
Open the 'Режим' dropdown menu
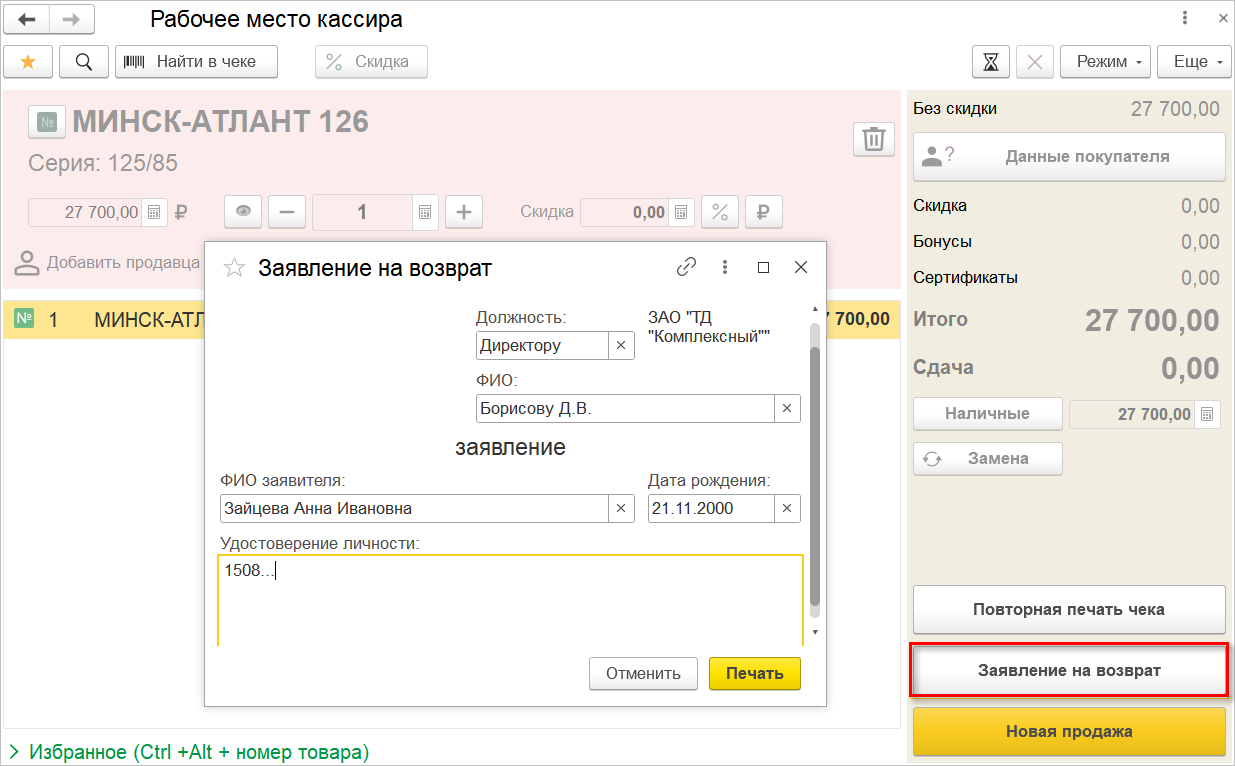point(1105,62)
